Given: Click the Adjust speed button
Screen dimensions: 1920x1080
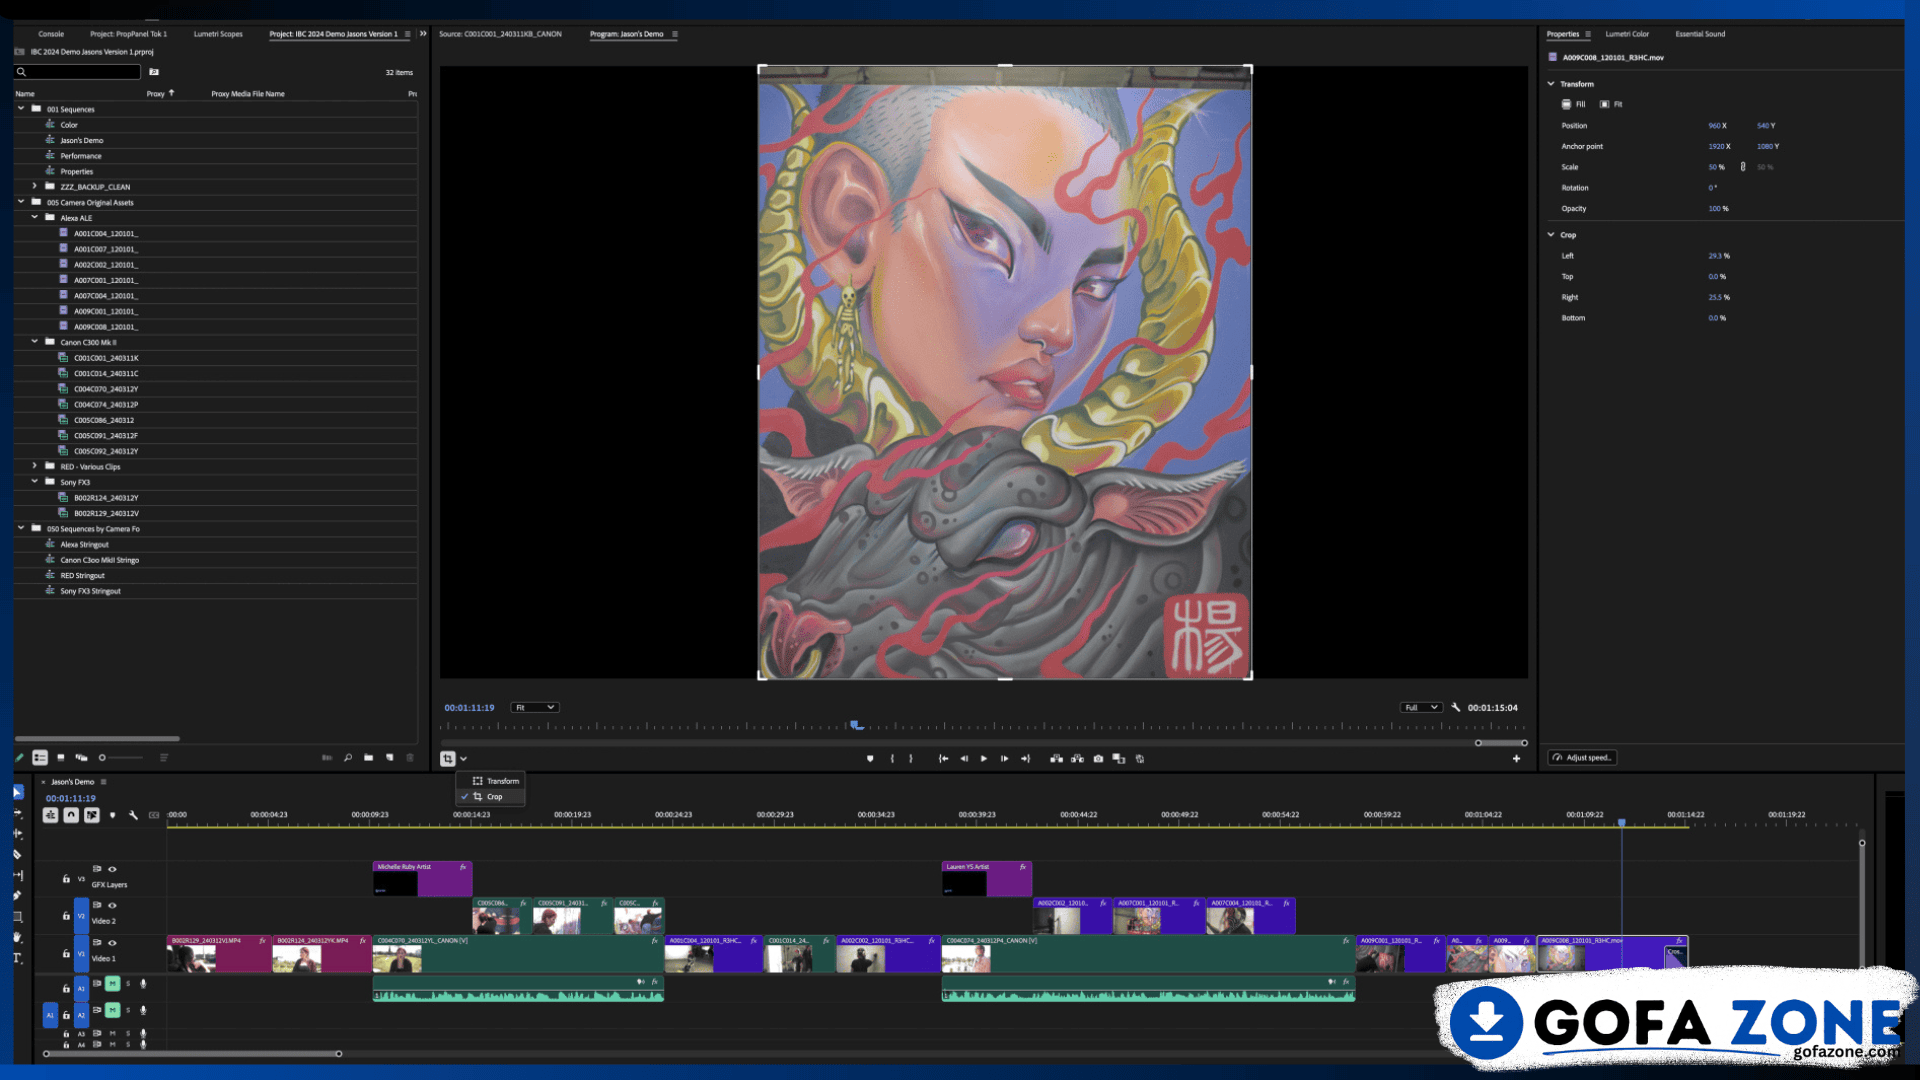Looking at the screenshot, I should pyautogui.click(x=1582, y=757).
